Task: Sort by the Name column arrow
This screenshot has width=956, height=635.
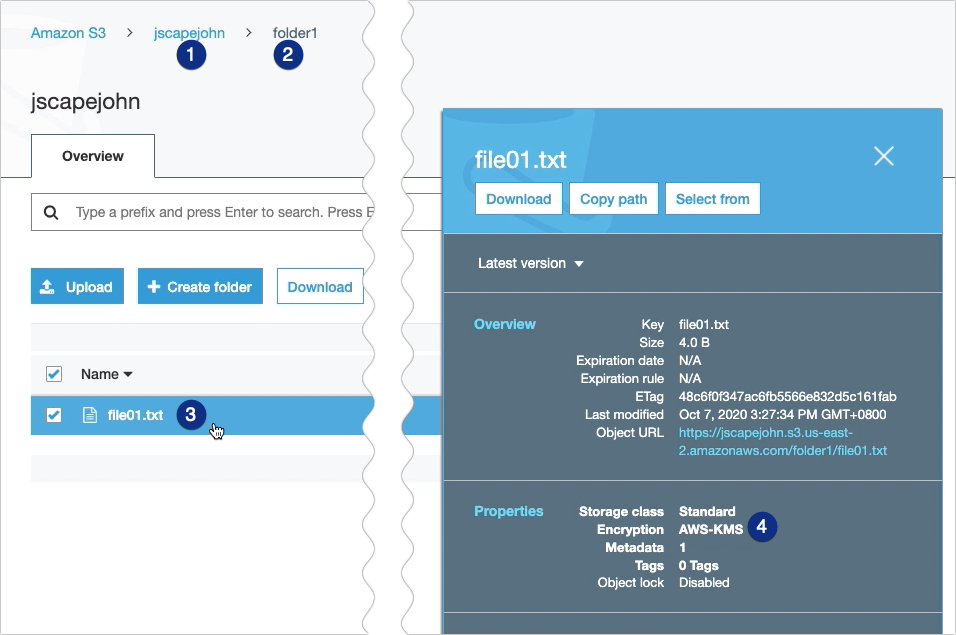Action: coord(128,375)
